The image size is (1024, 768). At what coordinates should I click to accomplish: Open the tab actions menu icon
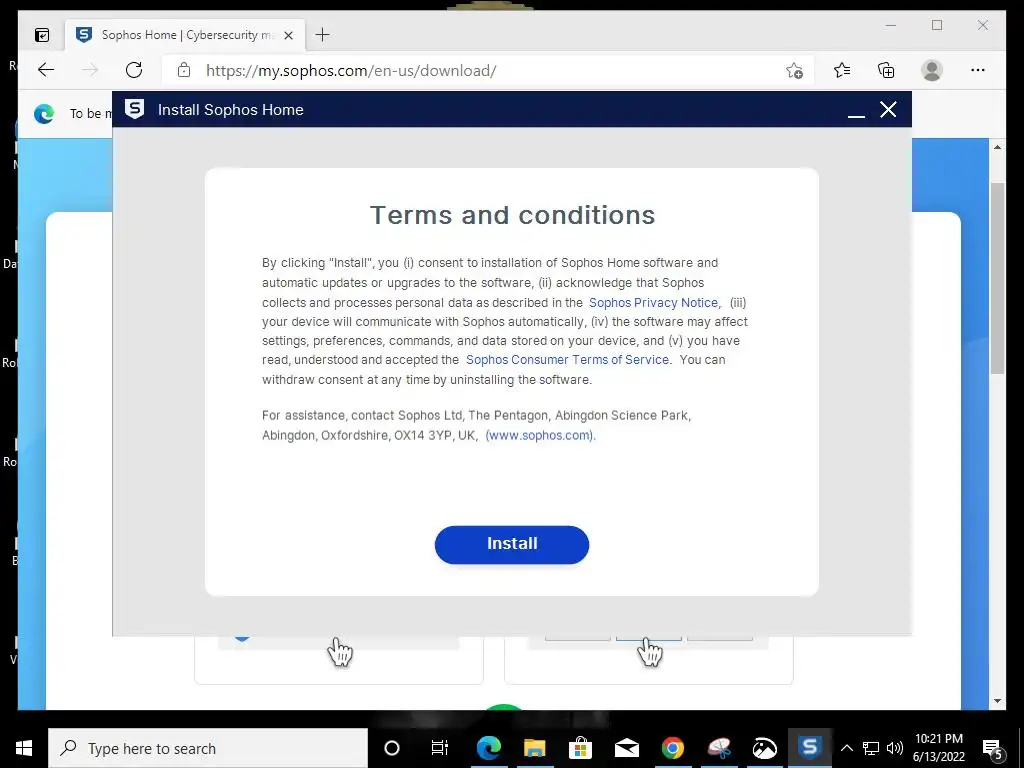tap(42, 35)
